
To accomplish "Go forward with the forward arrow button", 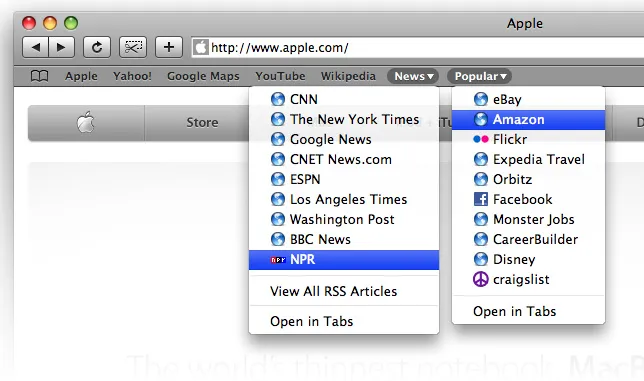I will (x=62, y=47).
